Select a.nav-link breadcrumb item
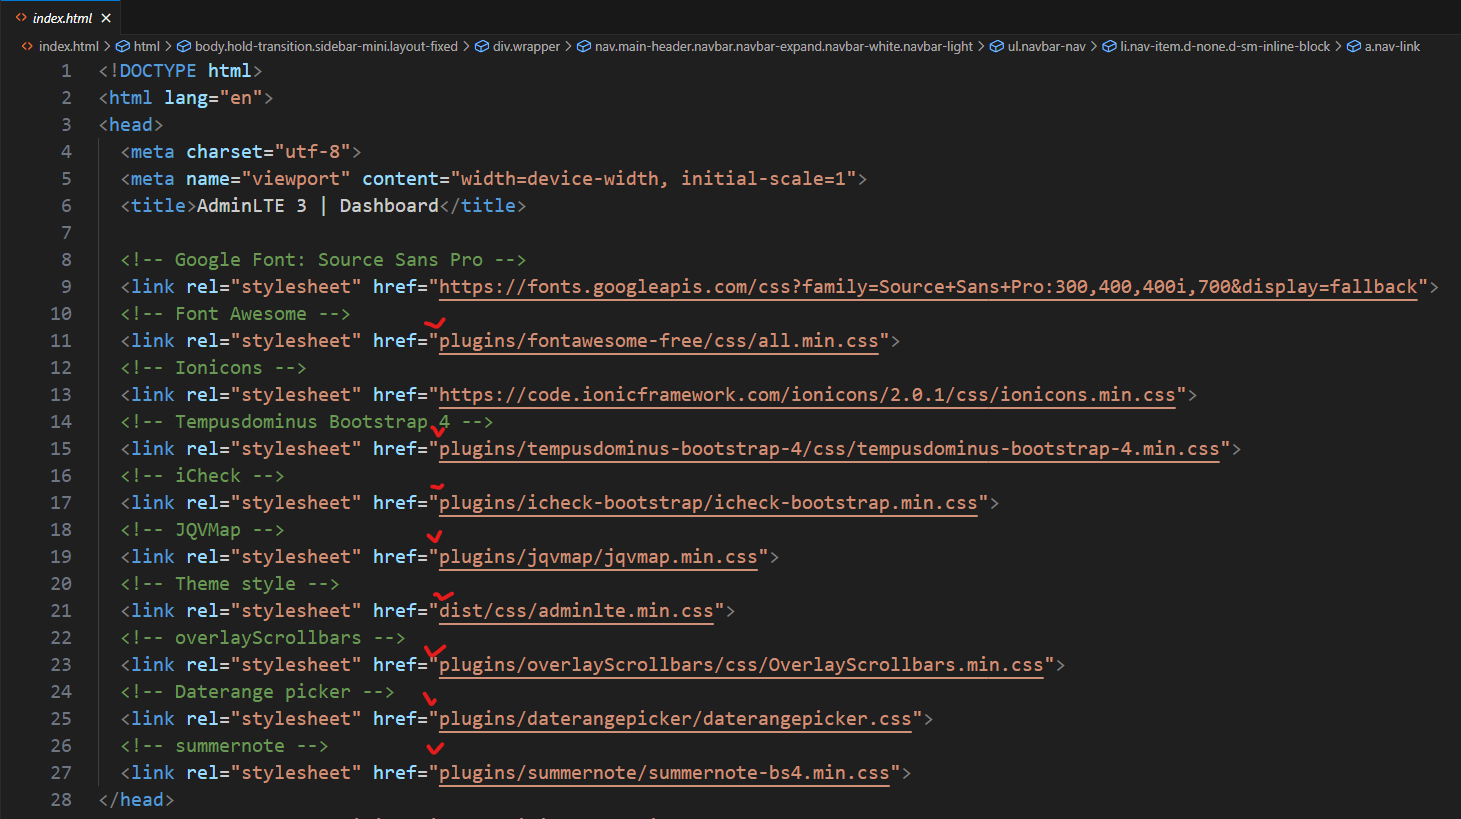1461x819 pixels. pos(1392,46)
